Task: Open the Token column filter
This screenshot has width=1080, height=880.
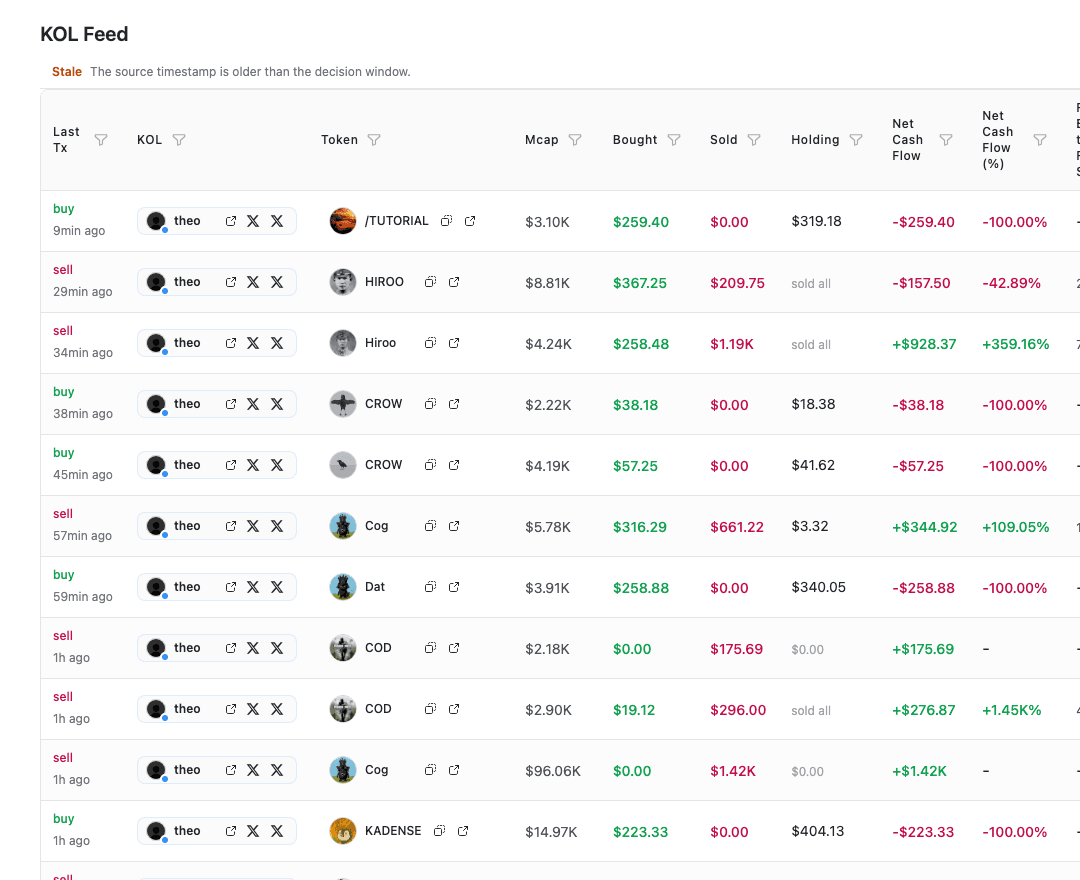Action: tap(374, 140)
